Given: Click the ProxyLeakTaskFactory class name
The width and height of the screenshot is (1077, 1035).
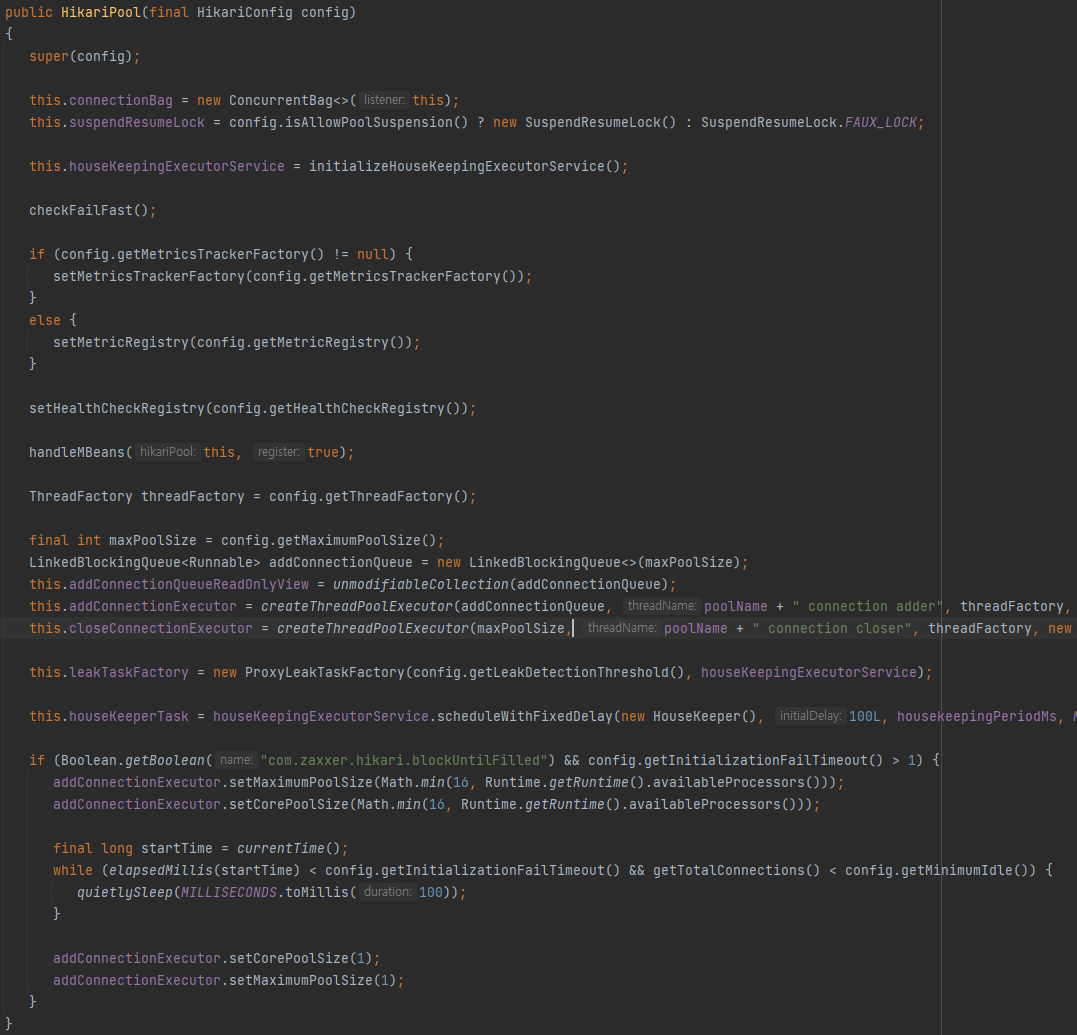Looking at the screenshot, I should pos(325,672).
